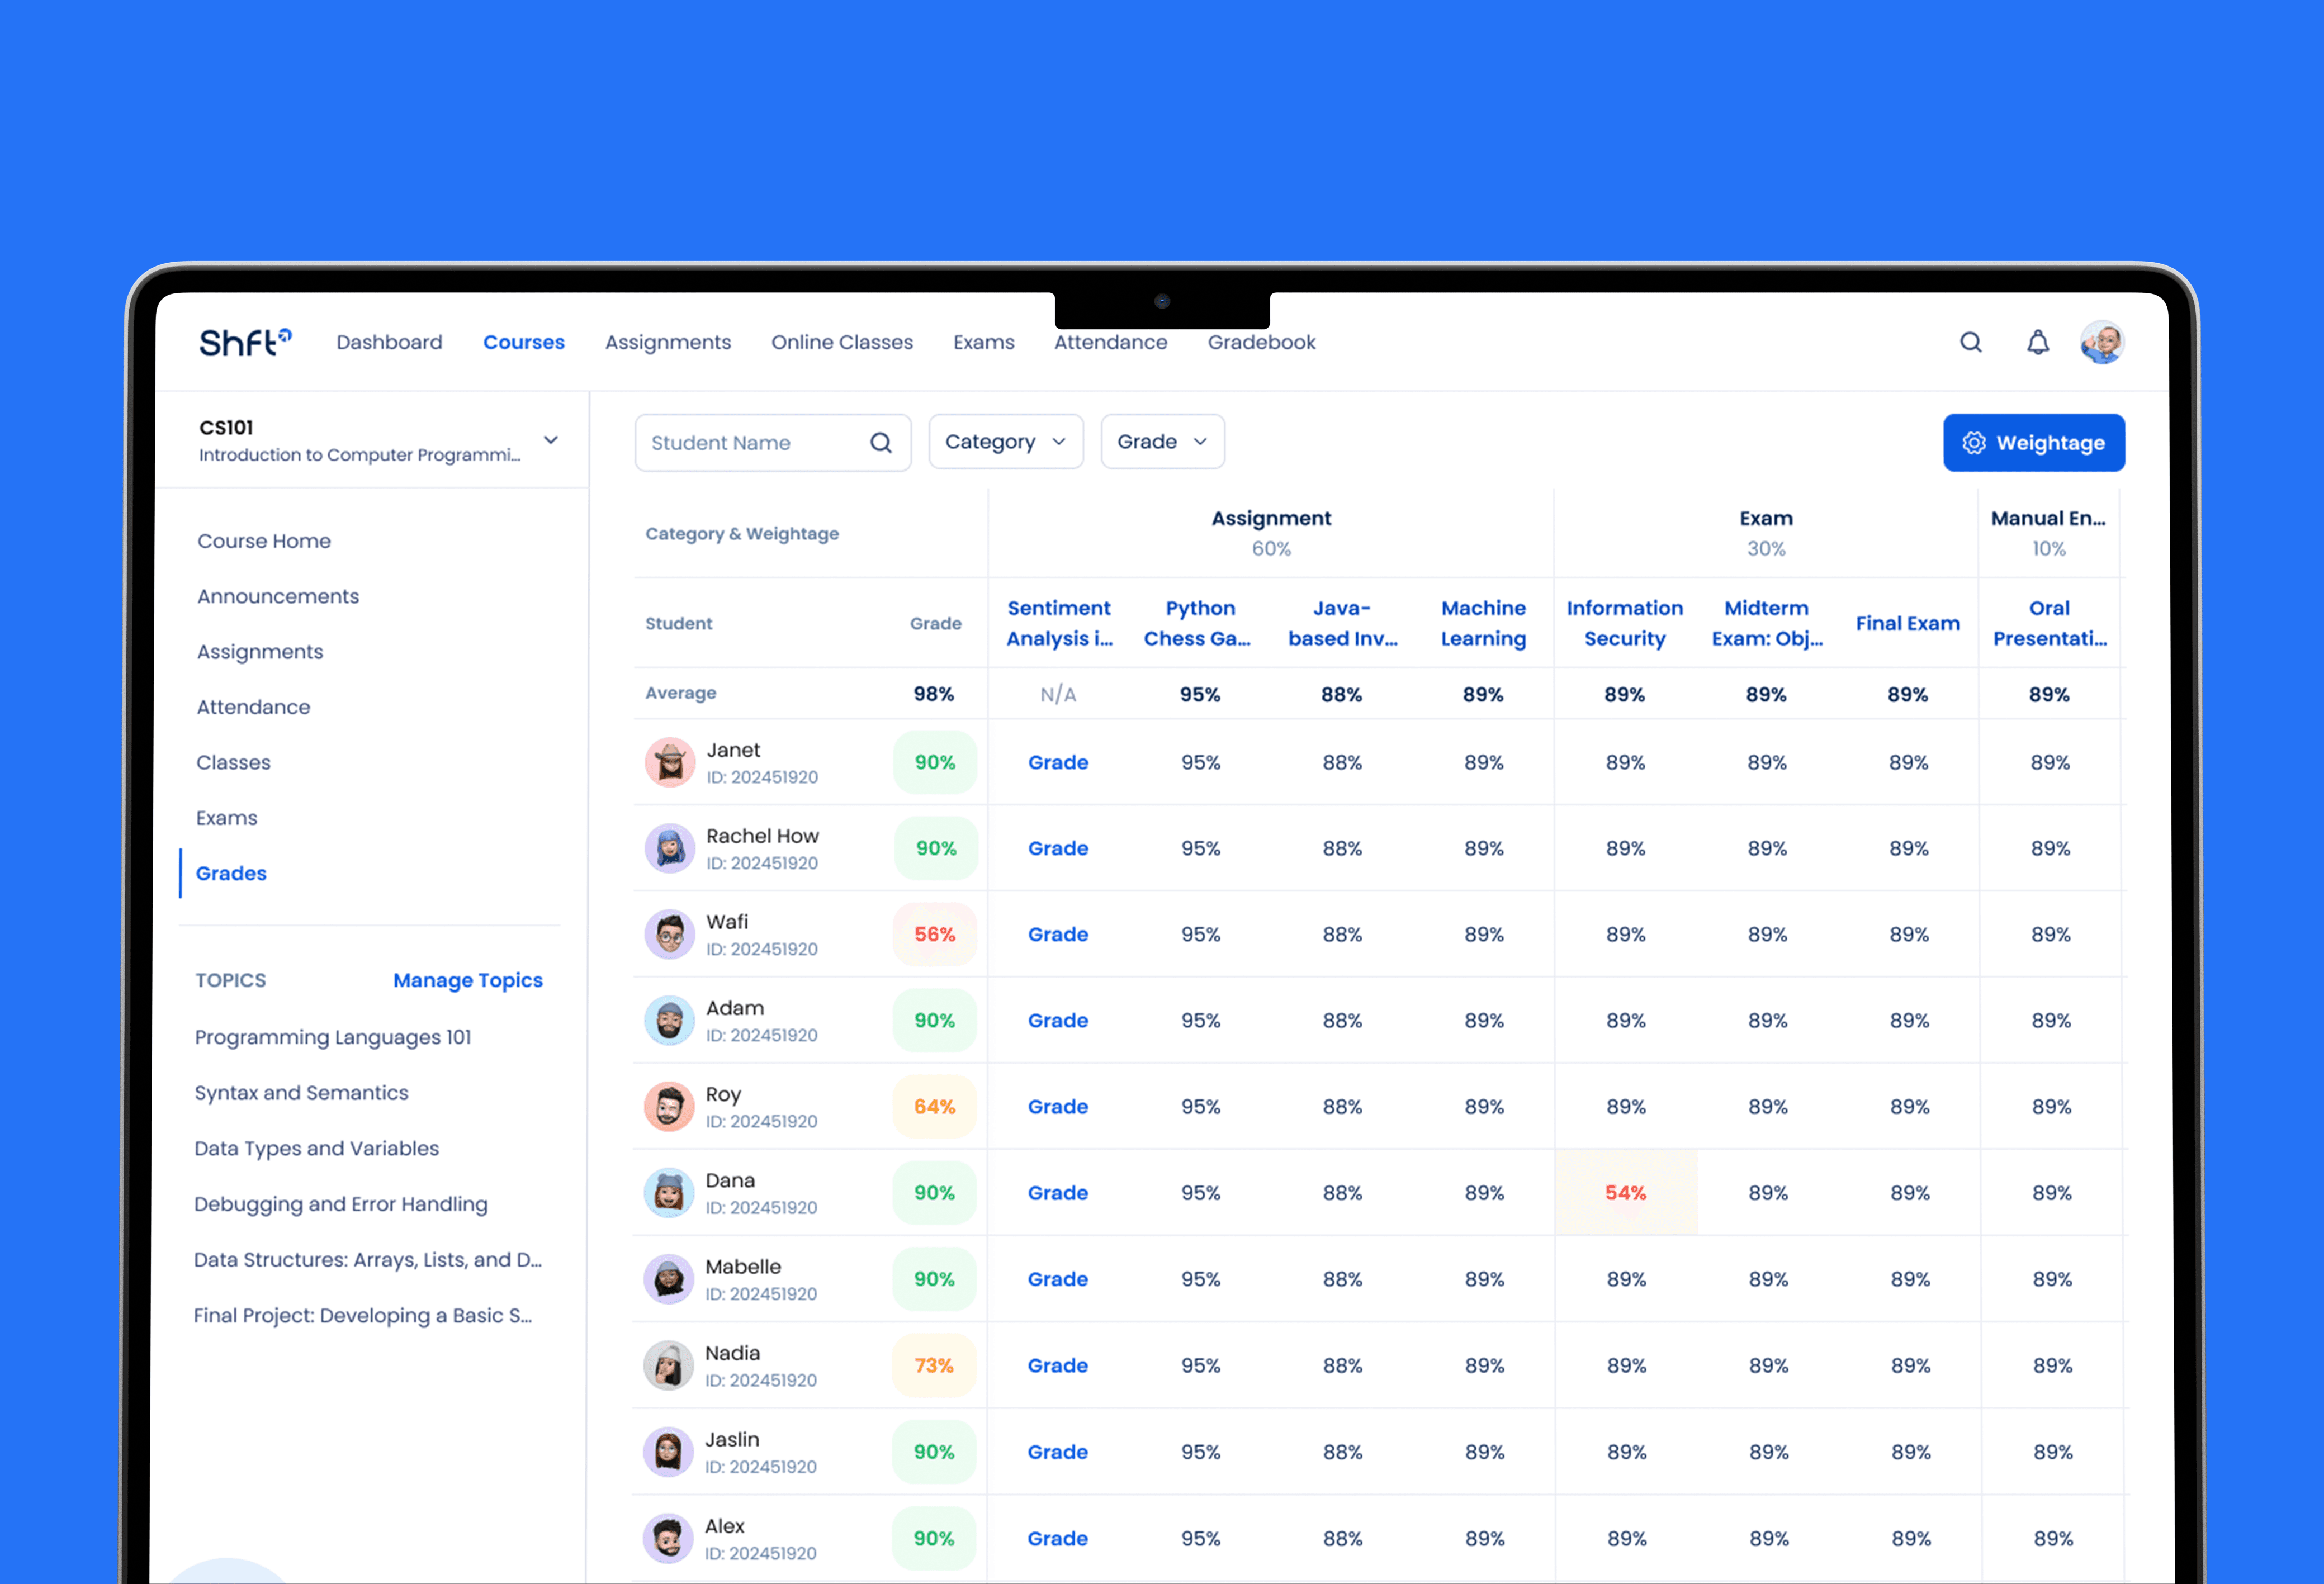Screen dimensions: 2324x1584
Task: Open sidebar Exams page
Action: pos(226,818)
